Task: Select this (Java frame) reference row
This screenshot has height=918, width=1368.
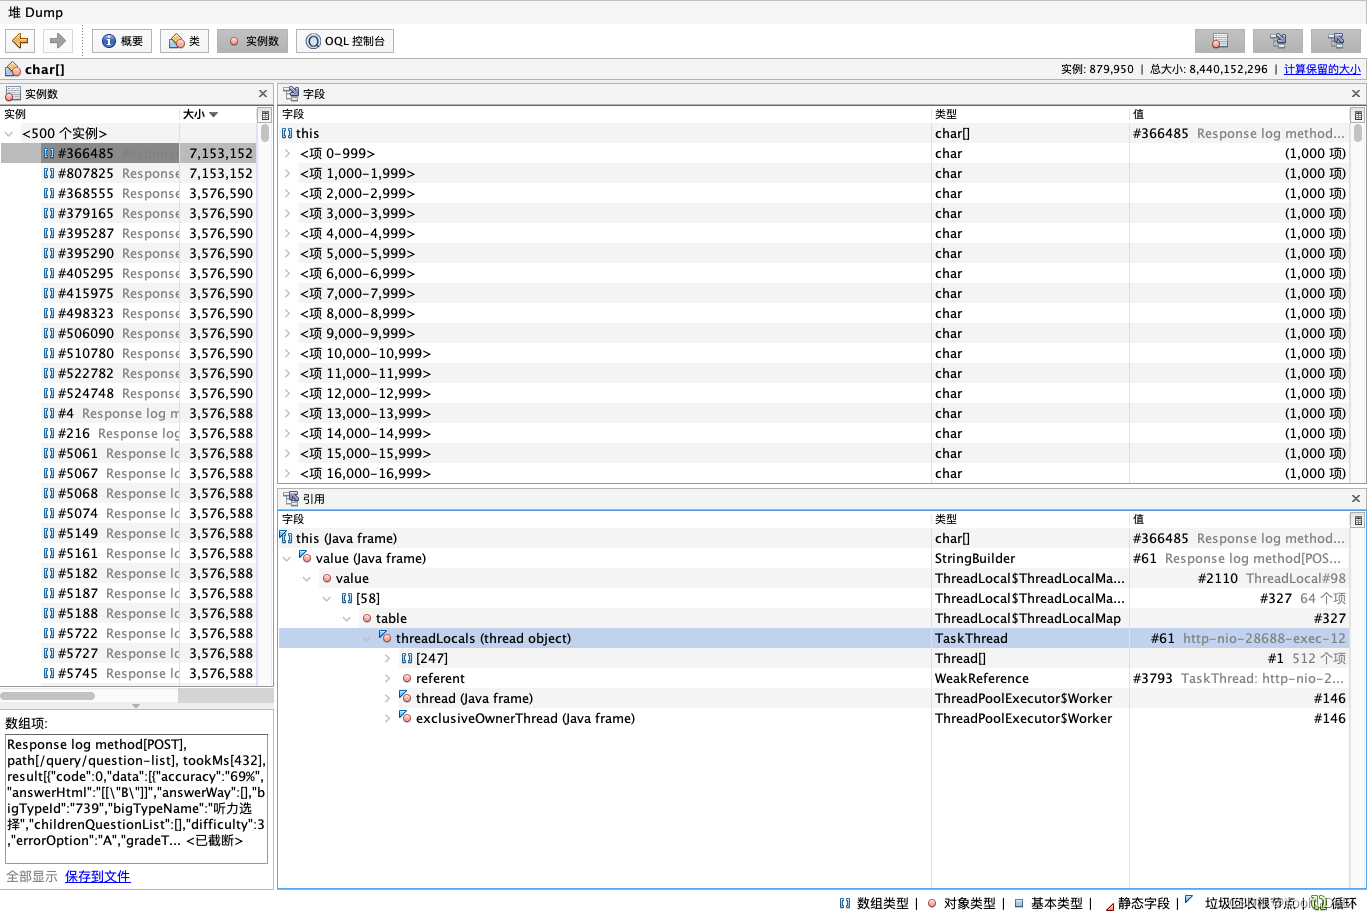Action: pos(814,538)
